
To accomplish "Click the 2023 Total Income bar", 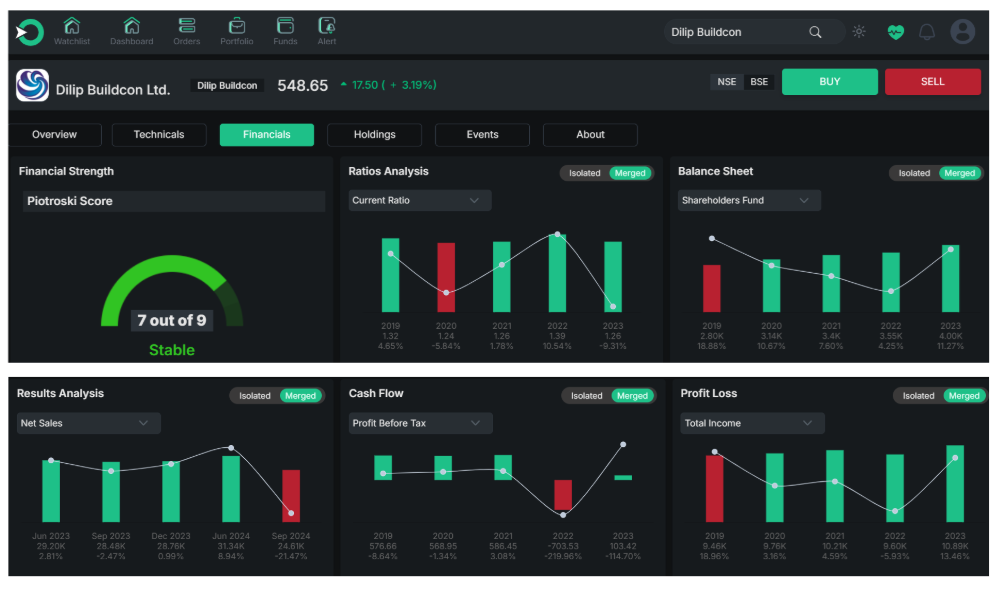I will 955,484.
